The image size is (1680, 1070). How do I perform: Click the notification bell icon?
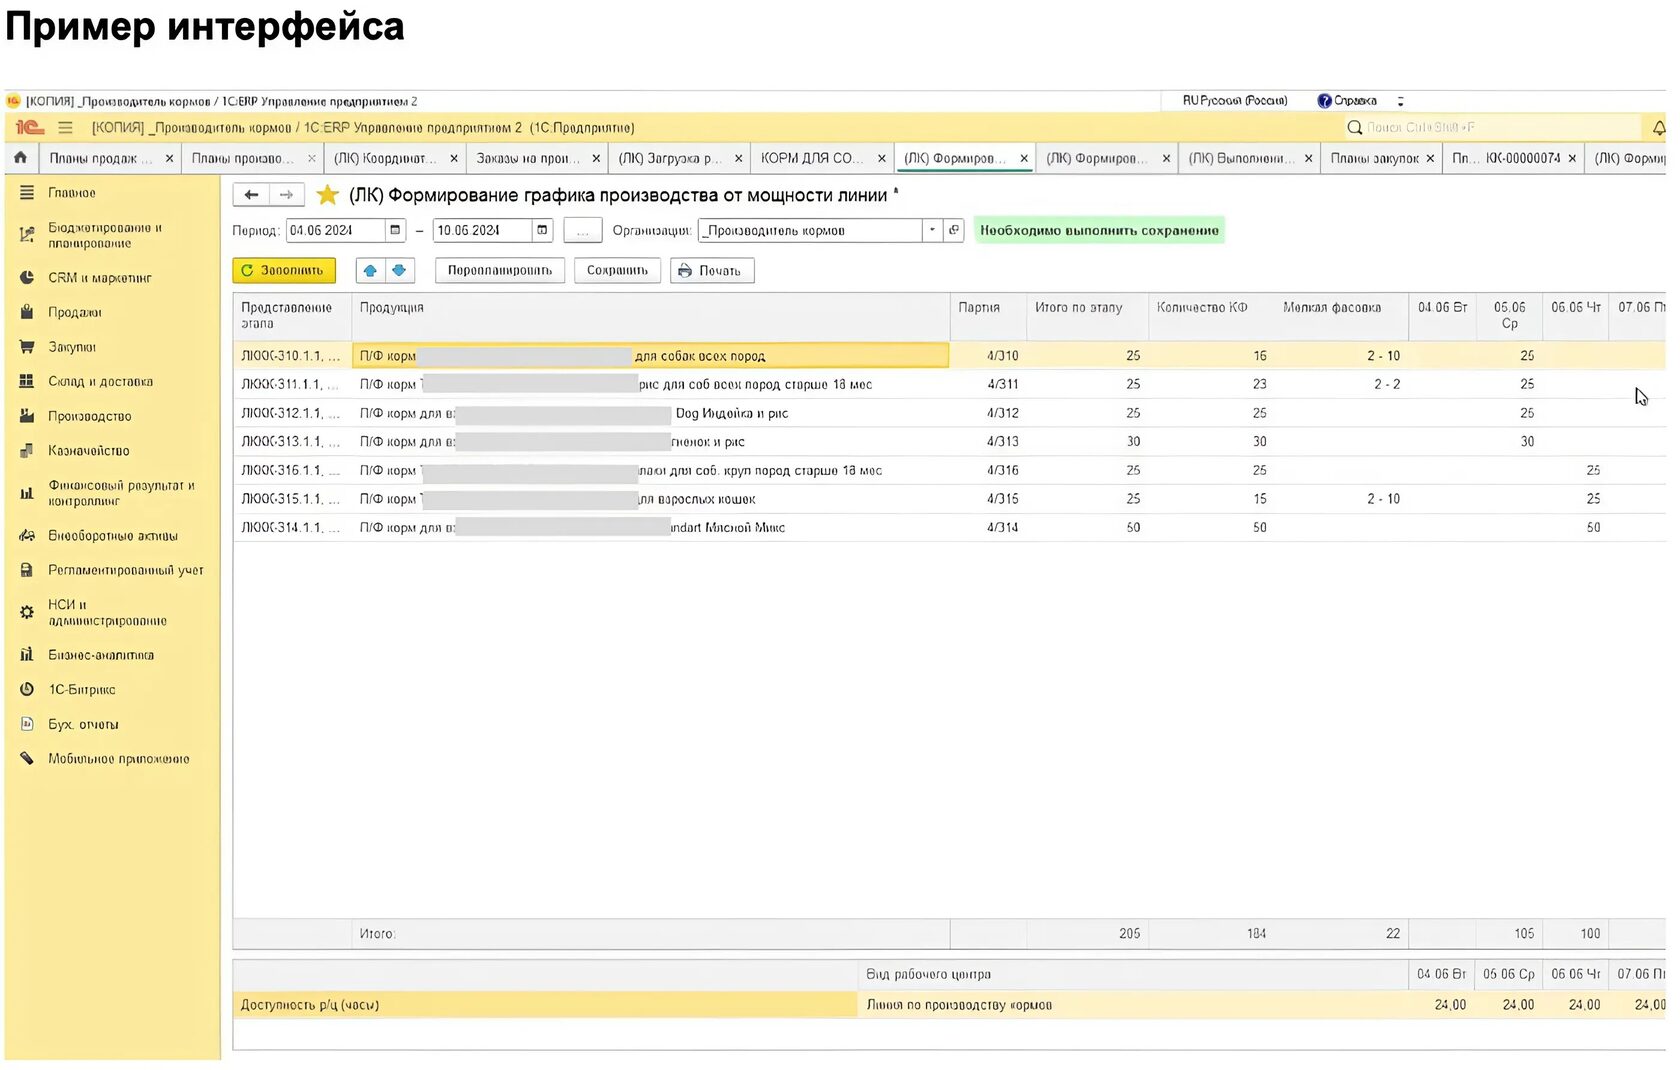coord(1658,128)
